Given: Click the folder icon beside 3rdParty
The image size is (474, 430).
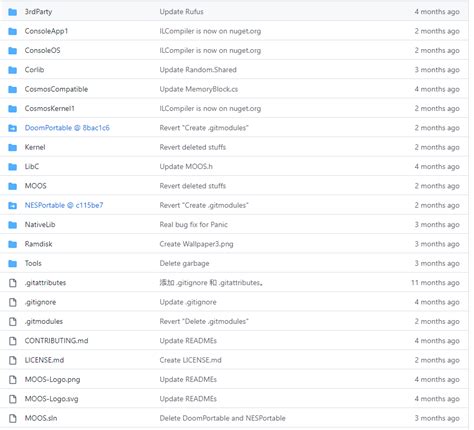Looking at the screenshot, I should [x=13, y=12].
